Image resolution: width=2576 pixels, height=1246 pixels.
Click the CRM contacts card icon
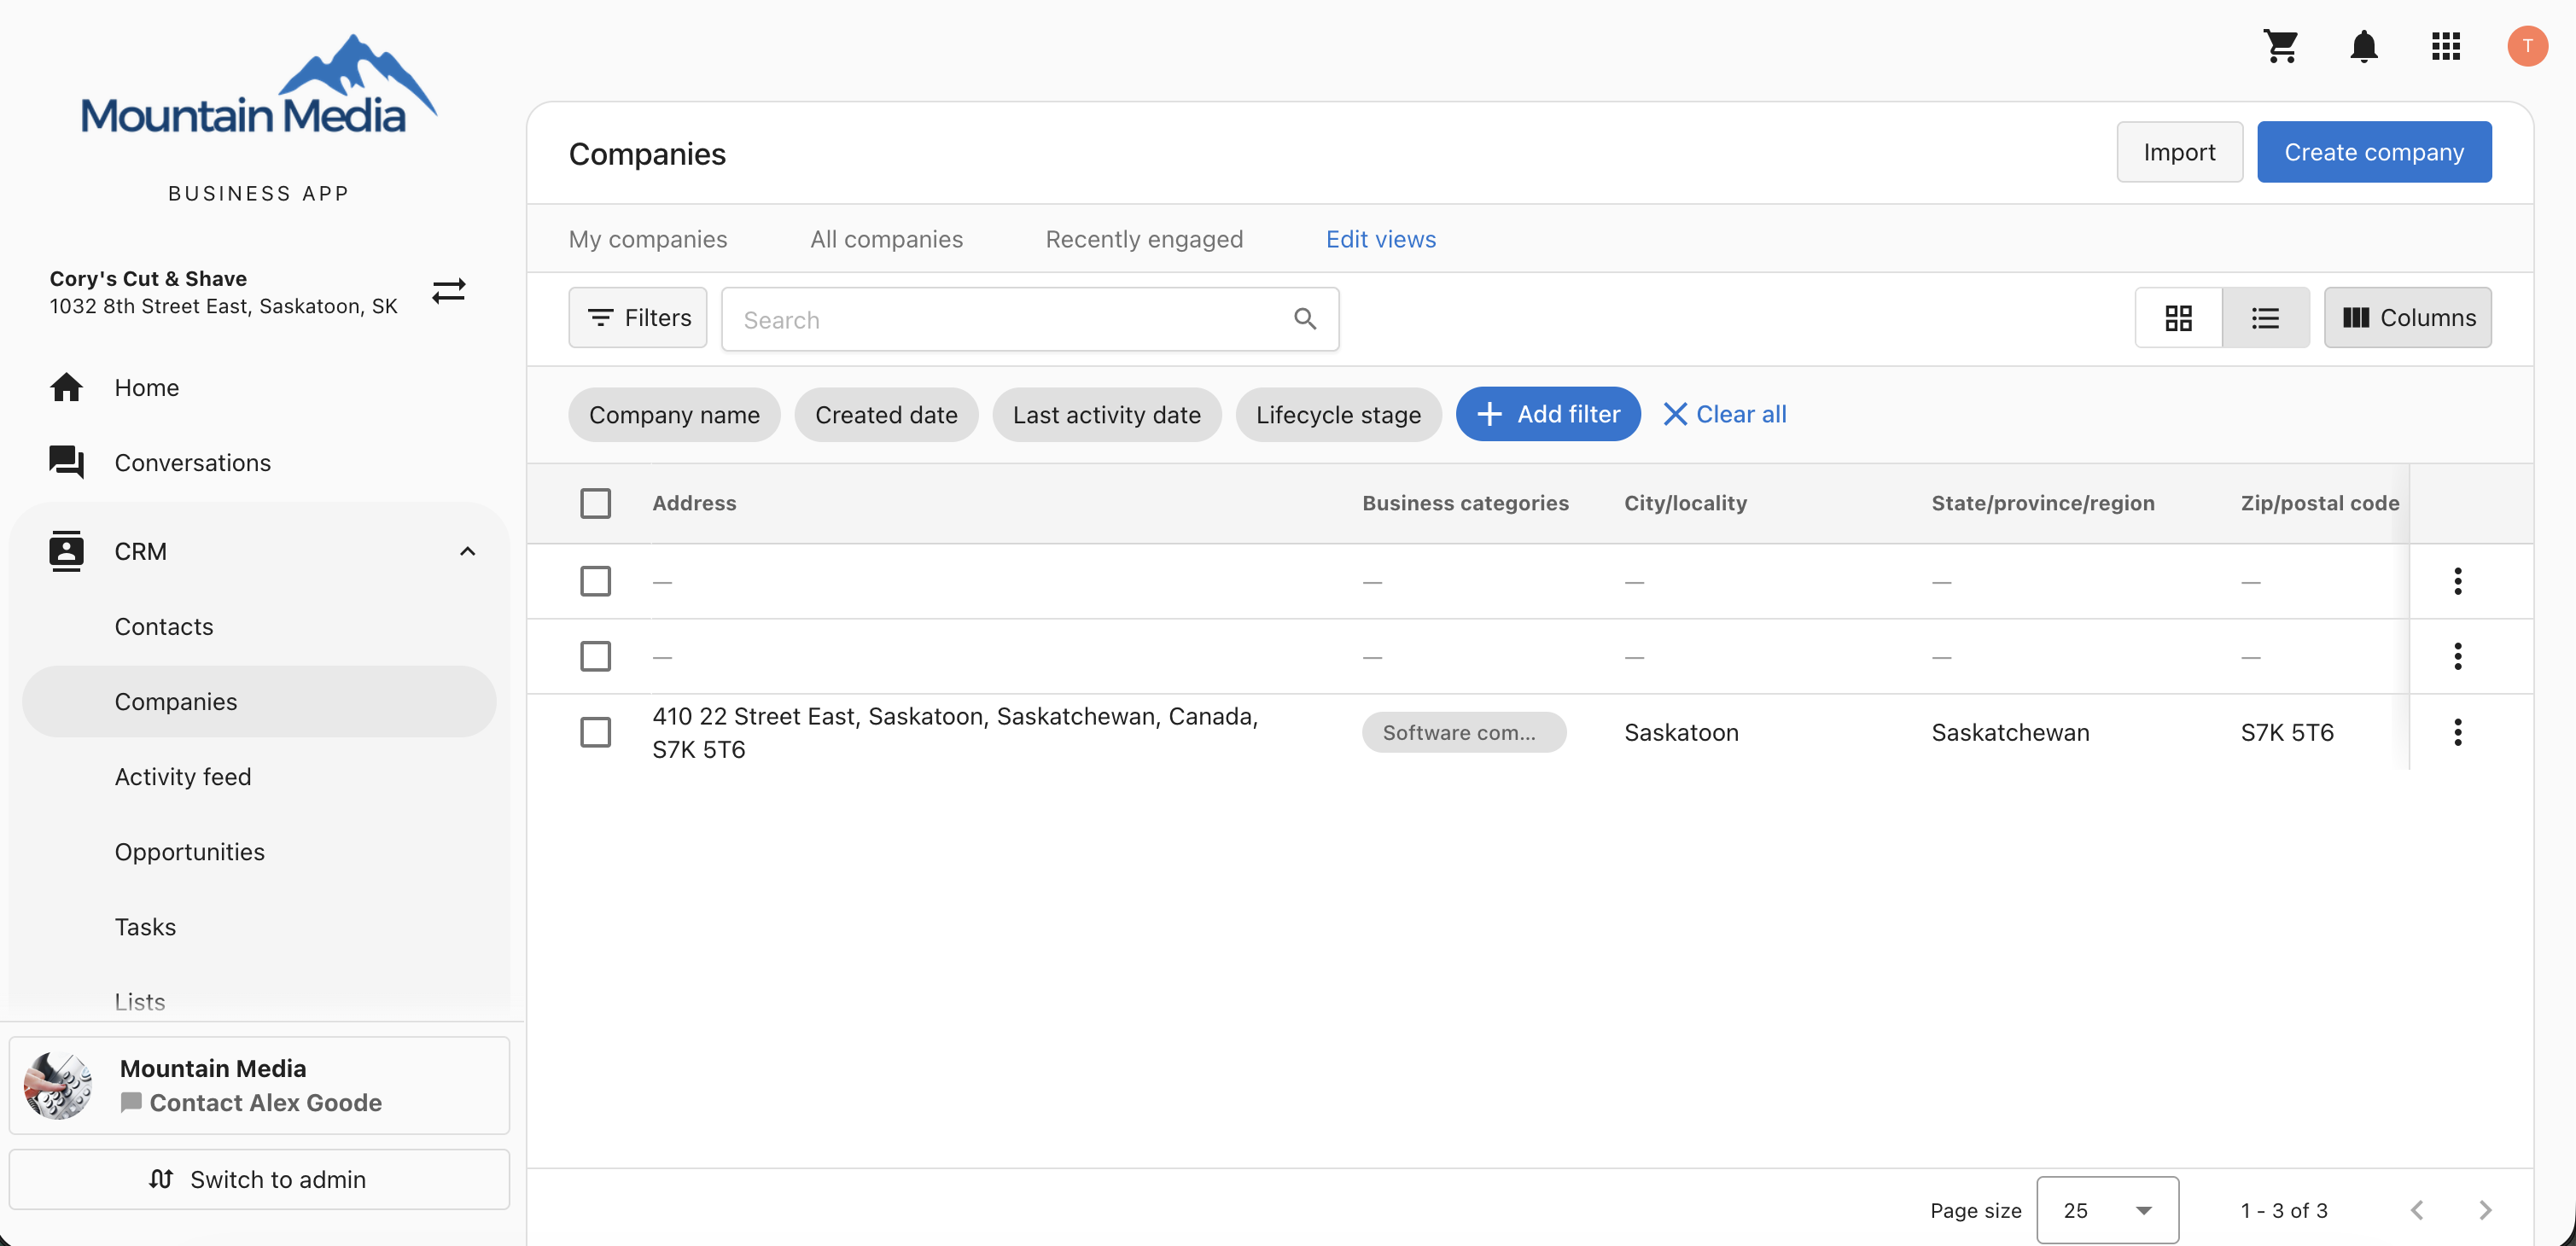[x=66, y=551]
